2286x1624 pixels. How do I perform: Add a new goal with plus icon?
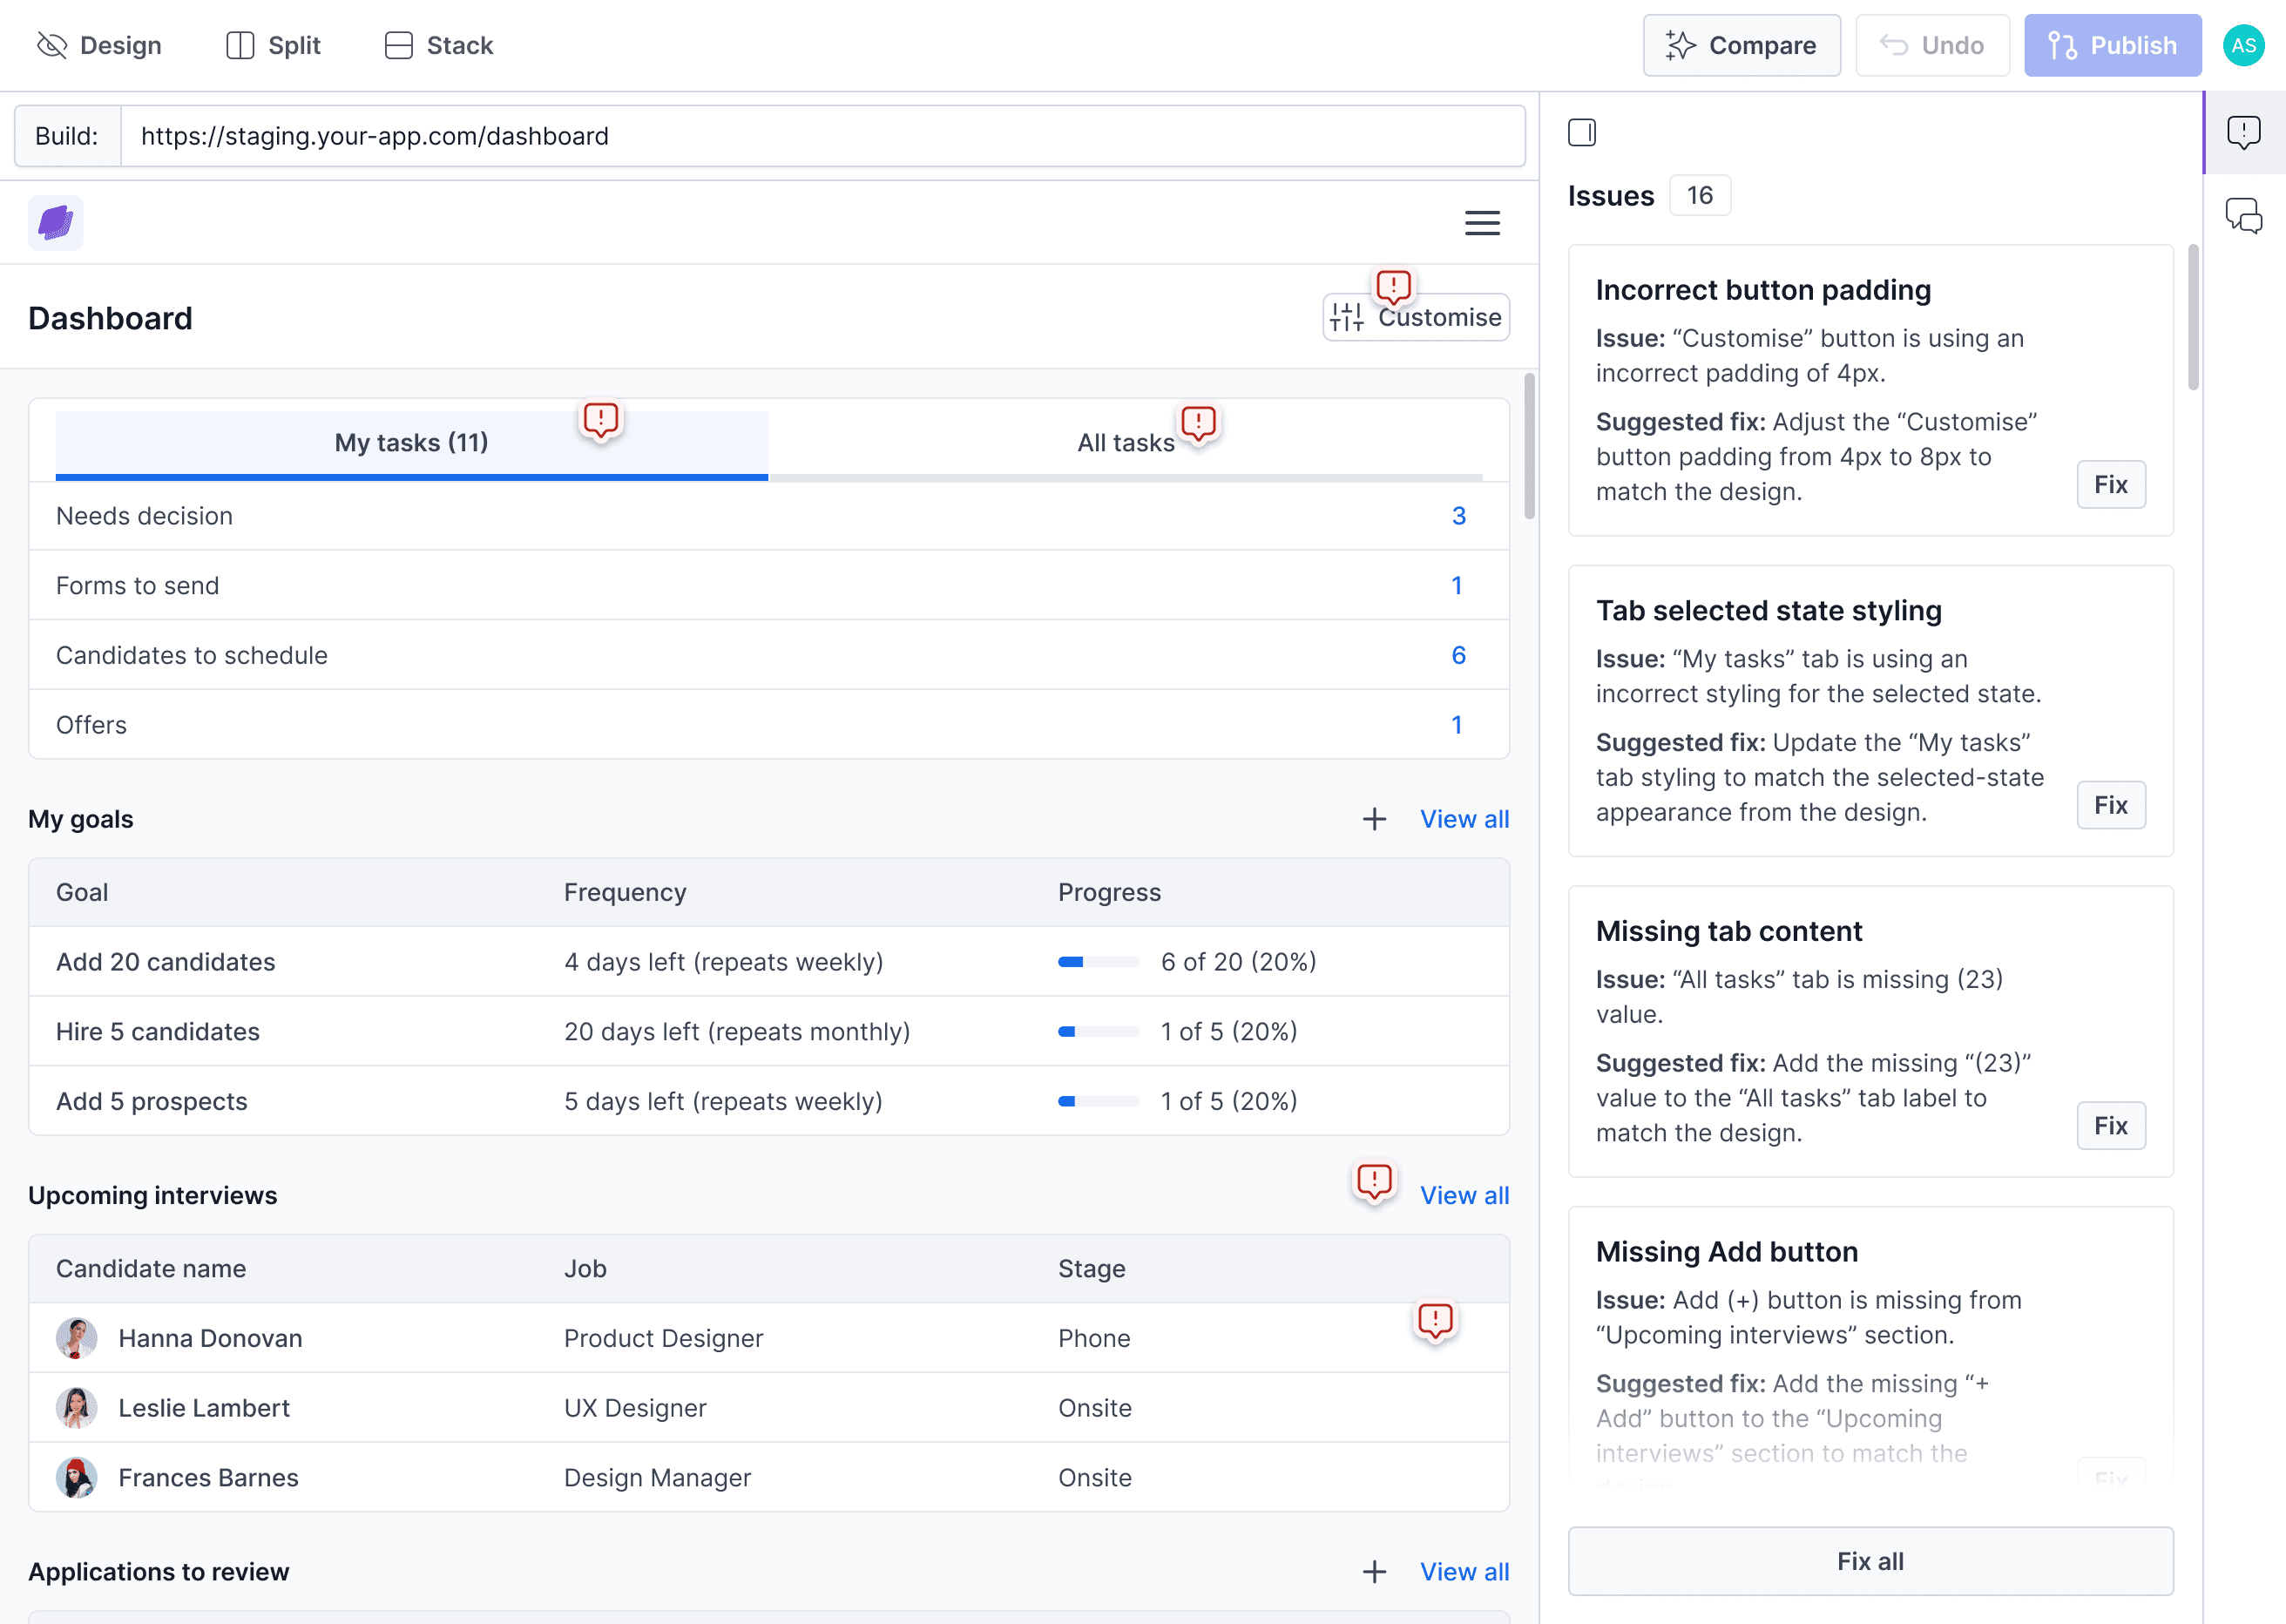[x=1374, y=819]
